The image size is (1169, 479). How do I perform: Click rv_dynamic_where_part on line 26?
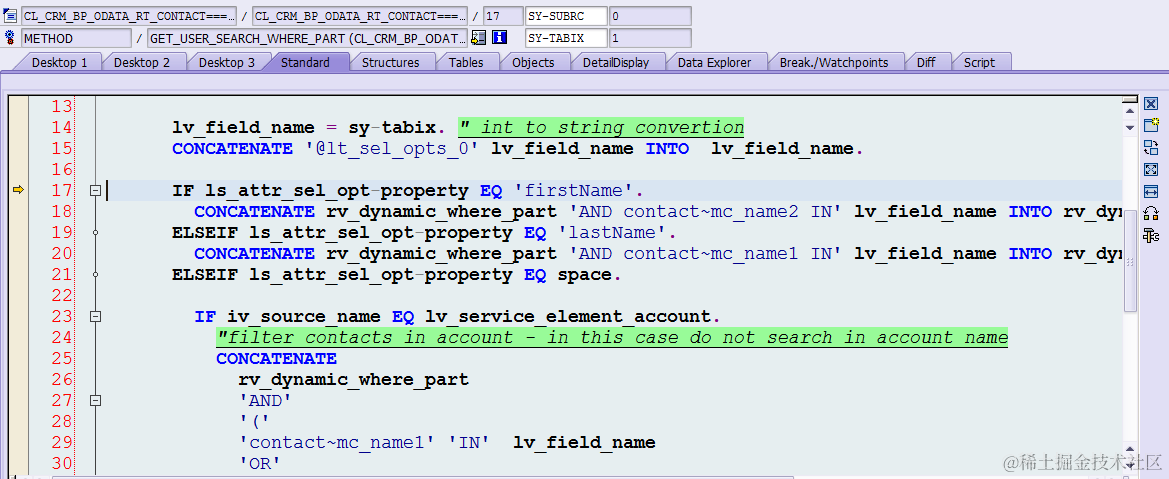click(x=353, y=380)
